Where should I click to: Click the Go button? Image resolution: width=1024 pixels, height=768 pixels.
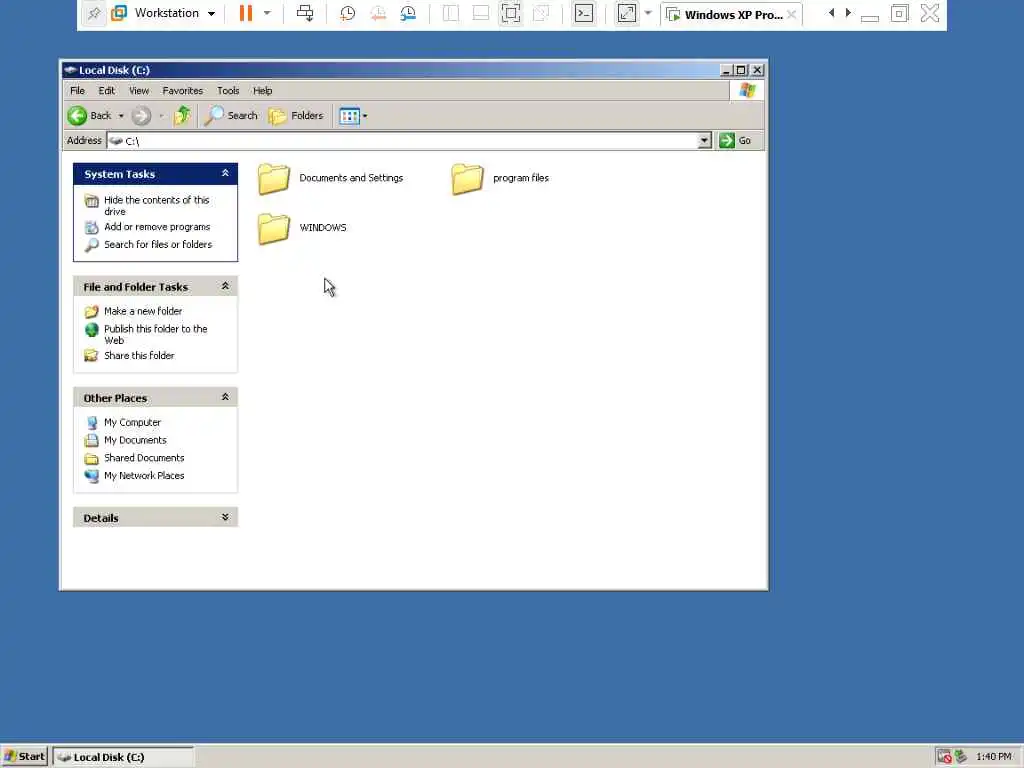(x=736, y=140)
